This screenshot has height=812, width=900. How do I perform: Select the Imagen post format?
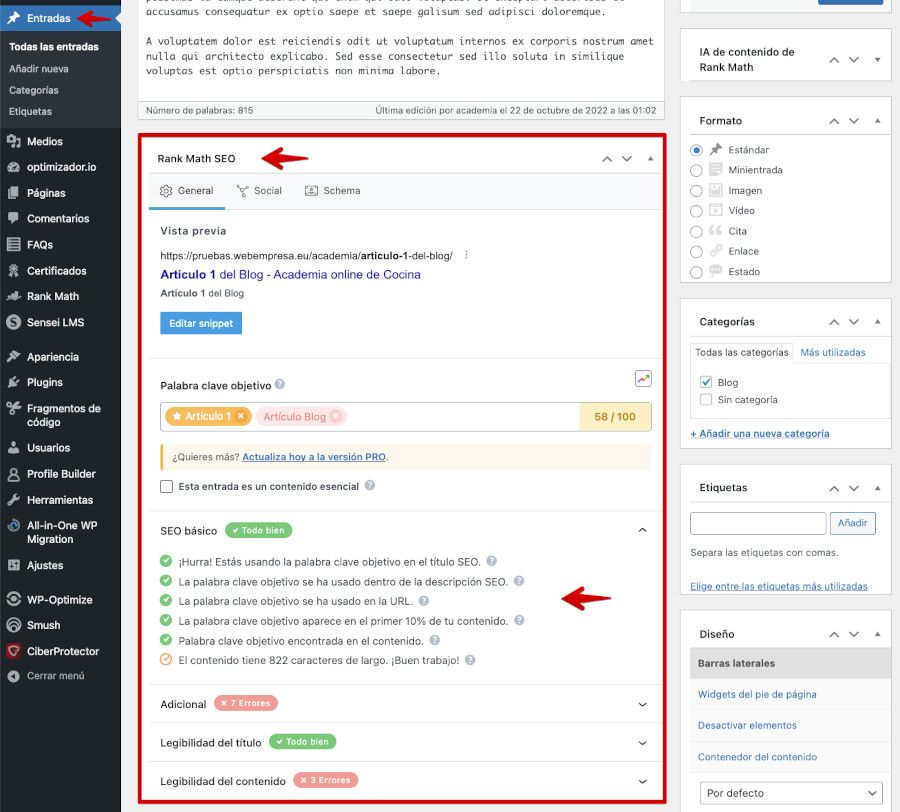(696, 191)
